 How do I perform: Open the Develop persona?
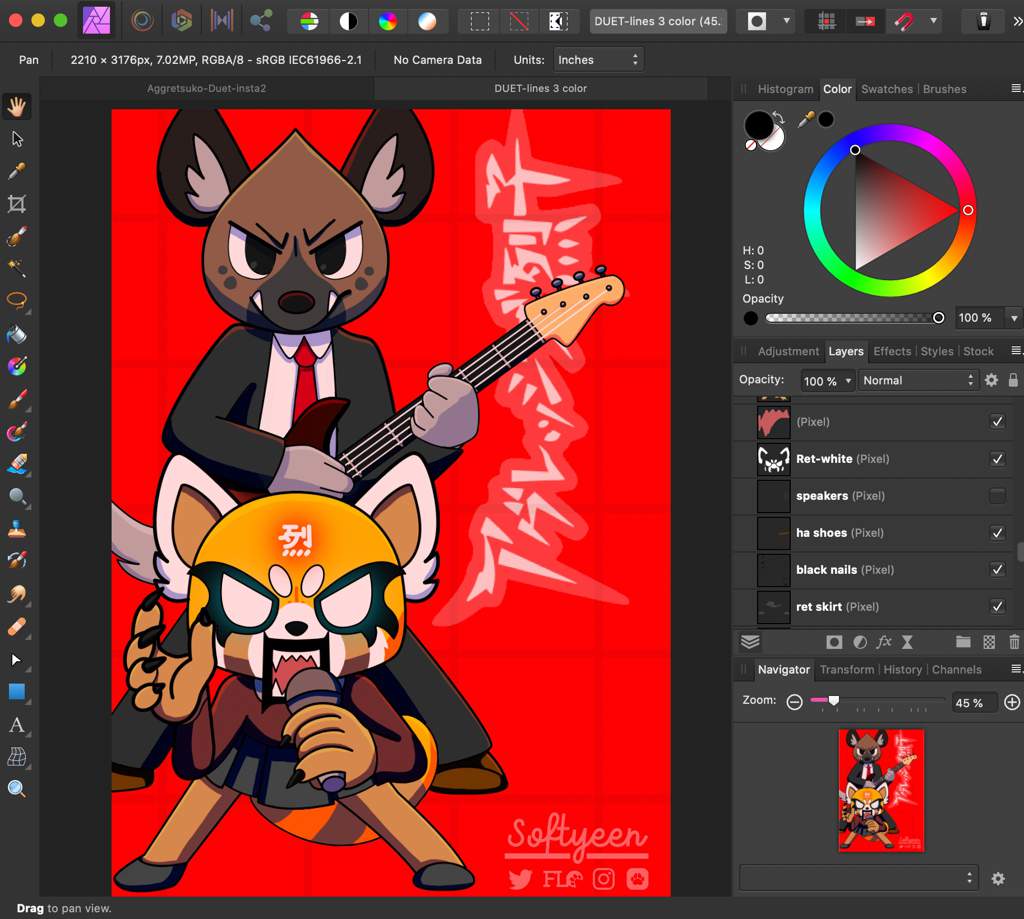[181, 21]
